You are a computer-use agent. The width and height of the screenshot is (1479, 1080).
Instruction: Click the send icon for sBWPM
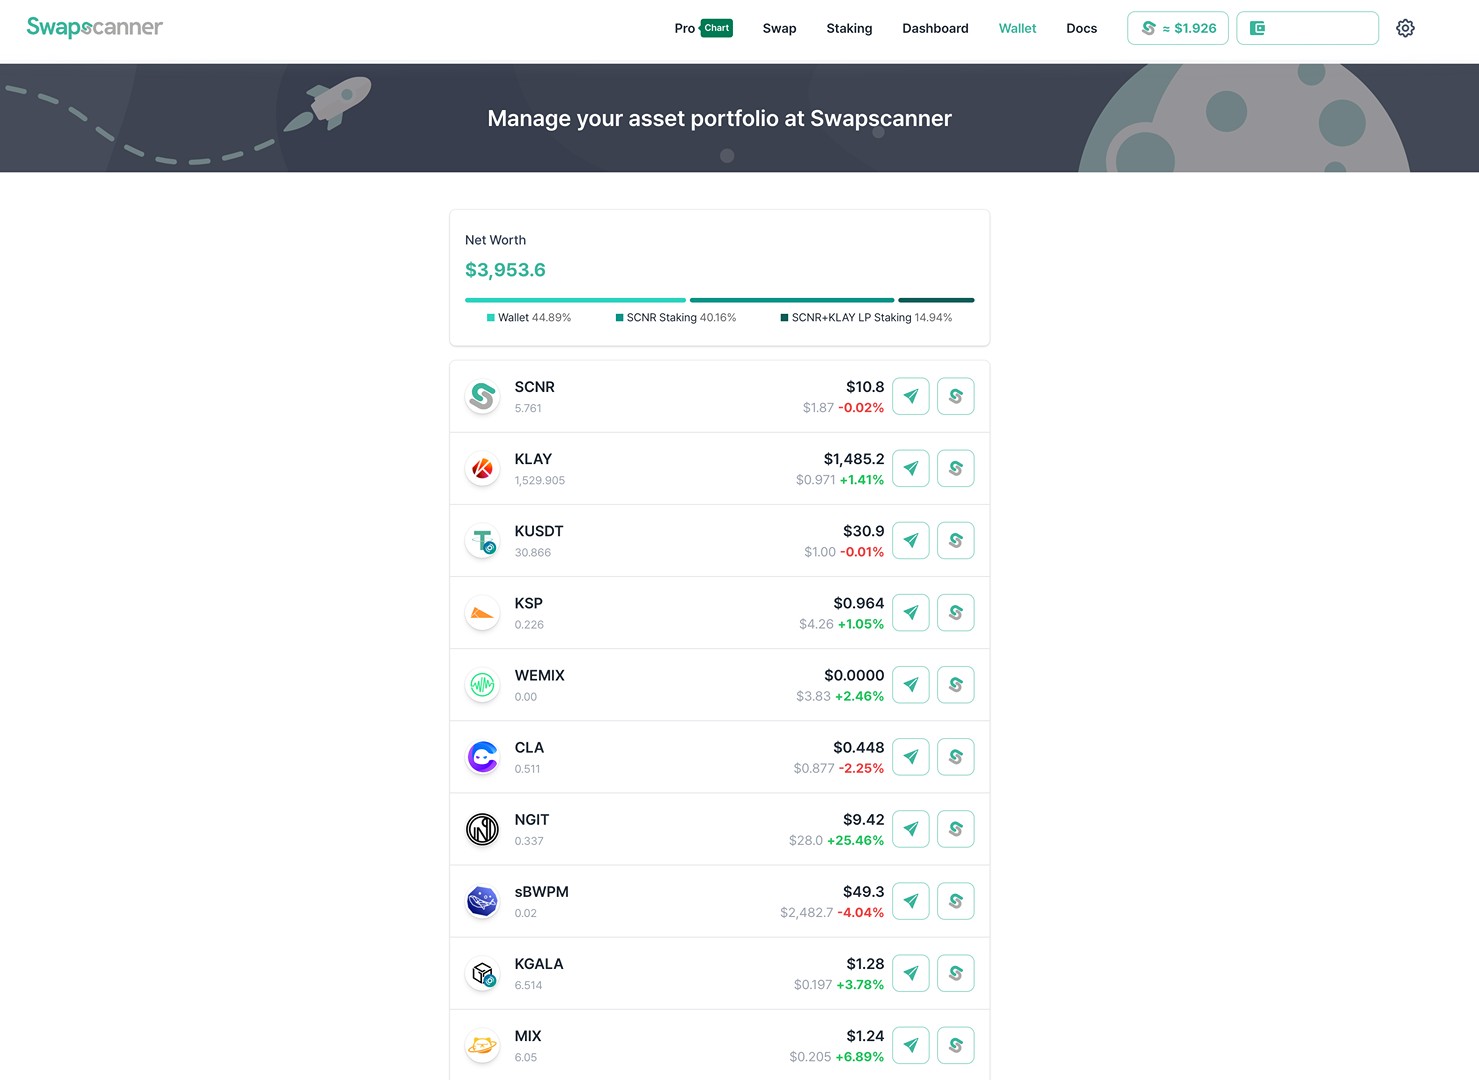pyautogui.click(x=911, y=901)
